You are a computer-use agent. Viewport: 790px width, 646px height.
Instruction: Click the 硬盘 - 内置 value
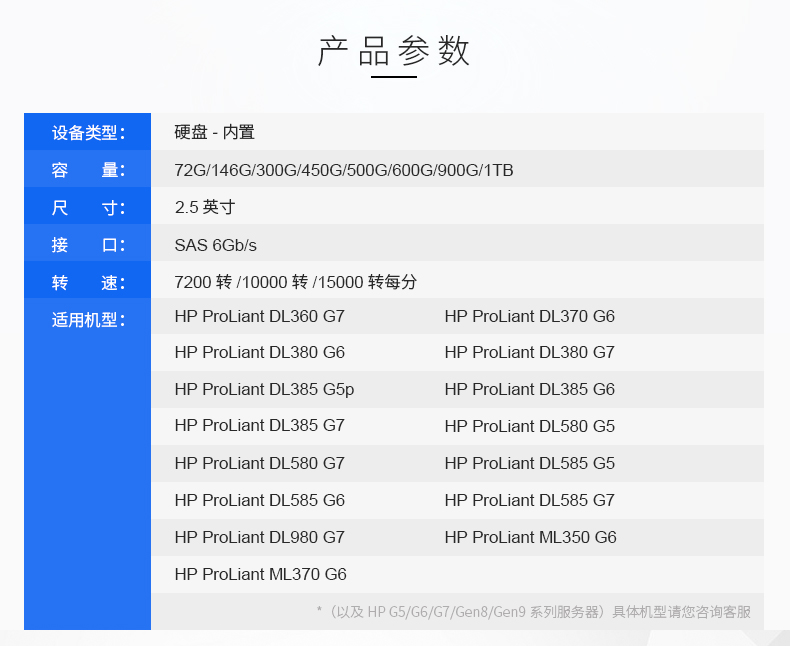(x=215, y=133)
